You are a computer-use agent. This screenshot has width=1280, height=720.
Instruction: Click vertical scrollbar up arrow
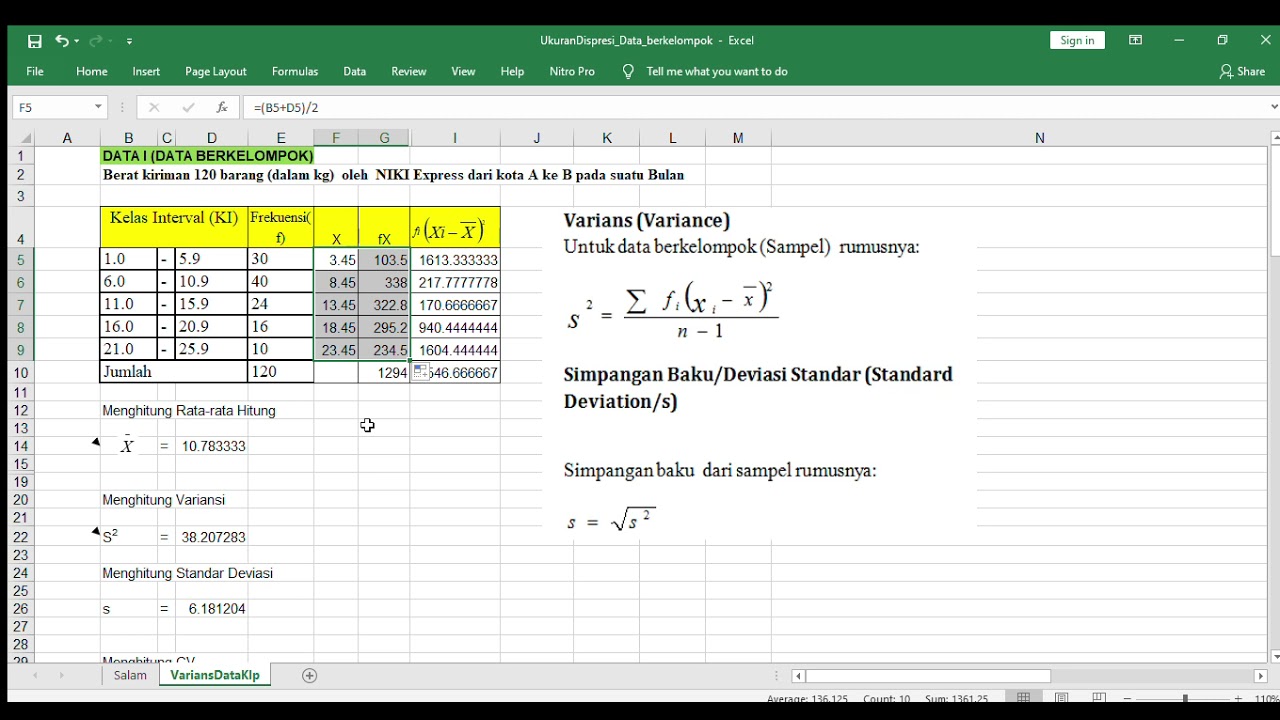click(x=1275, y=138)
